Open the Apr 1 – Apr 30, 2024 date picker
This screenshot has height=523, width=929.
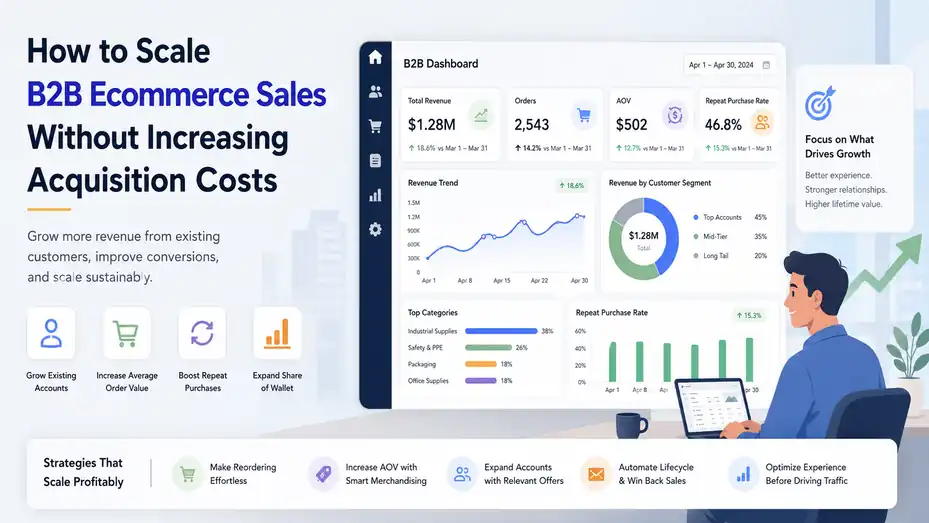click(729, 65)
